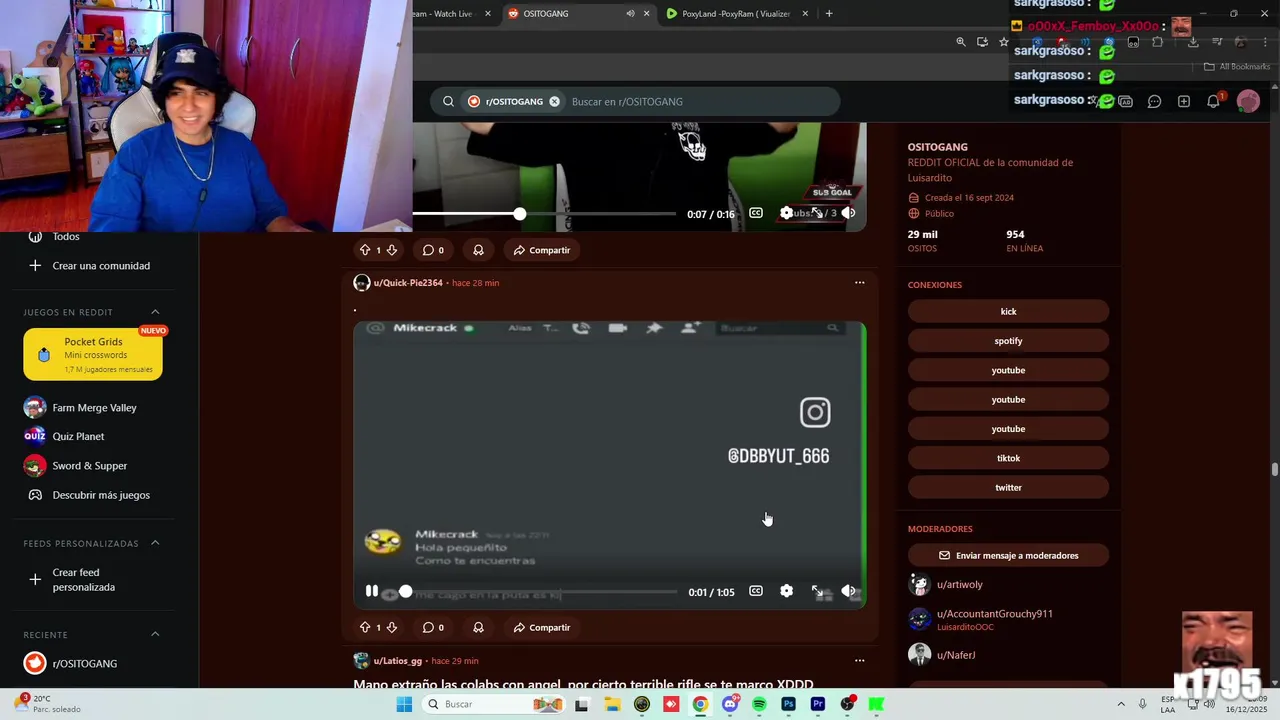Open the twitter connection link
This screenshot has height=720, width=1280.
point(1008,487)
